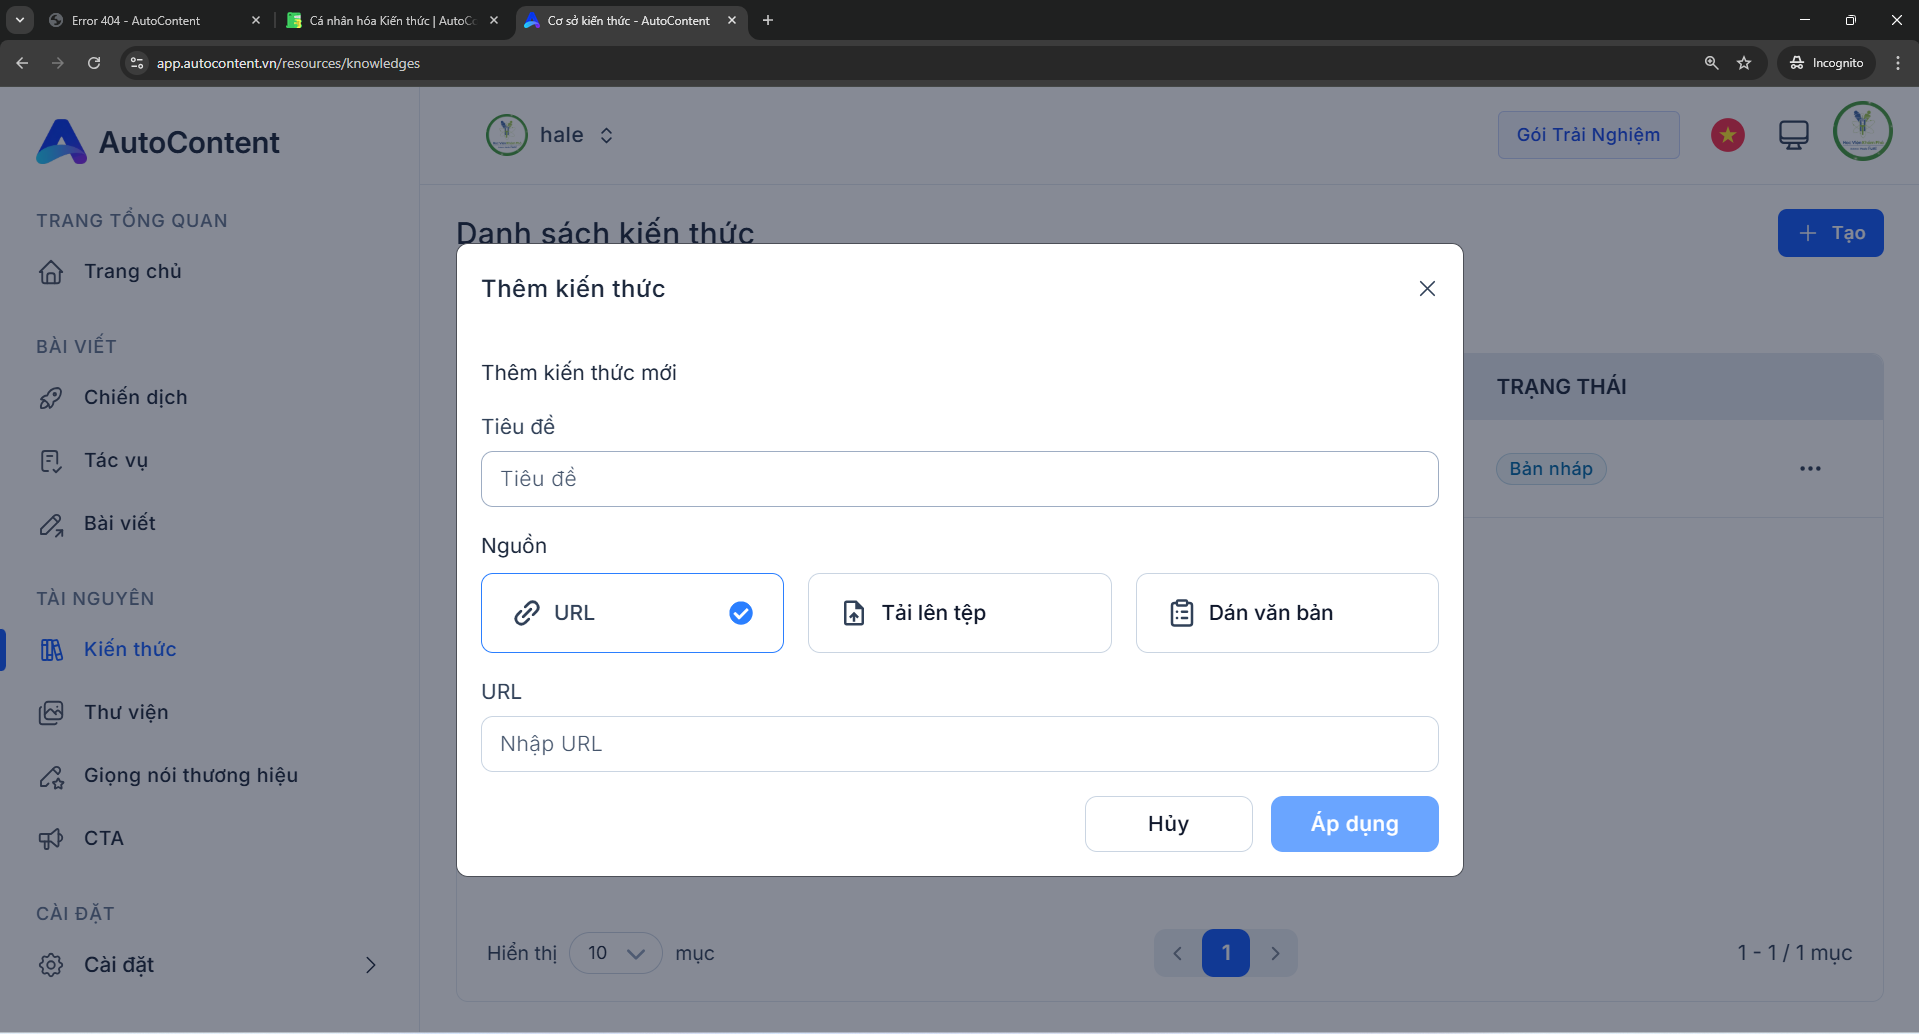This screenshot has width=1919, height=1034.
Task: Click the Vietnam flag language icon
Action: pos(1727,135)
